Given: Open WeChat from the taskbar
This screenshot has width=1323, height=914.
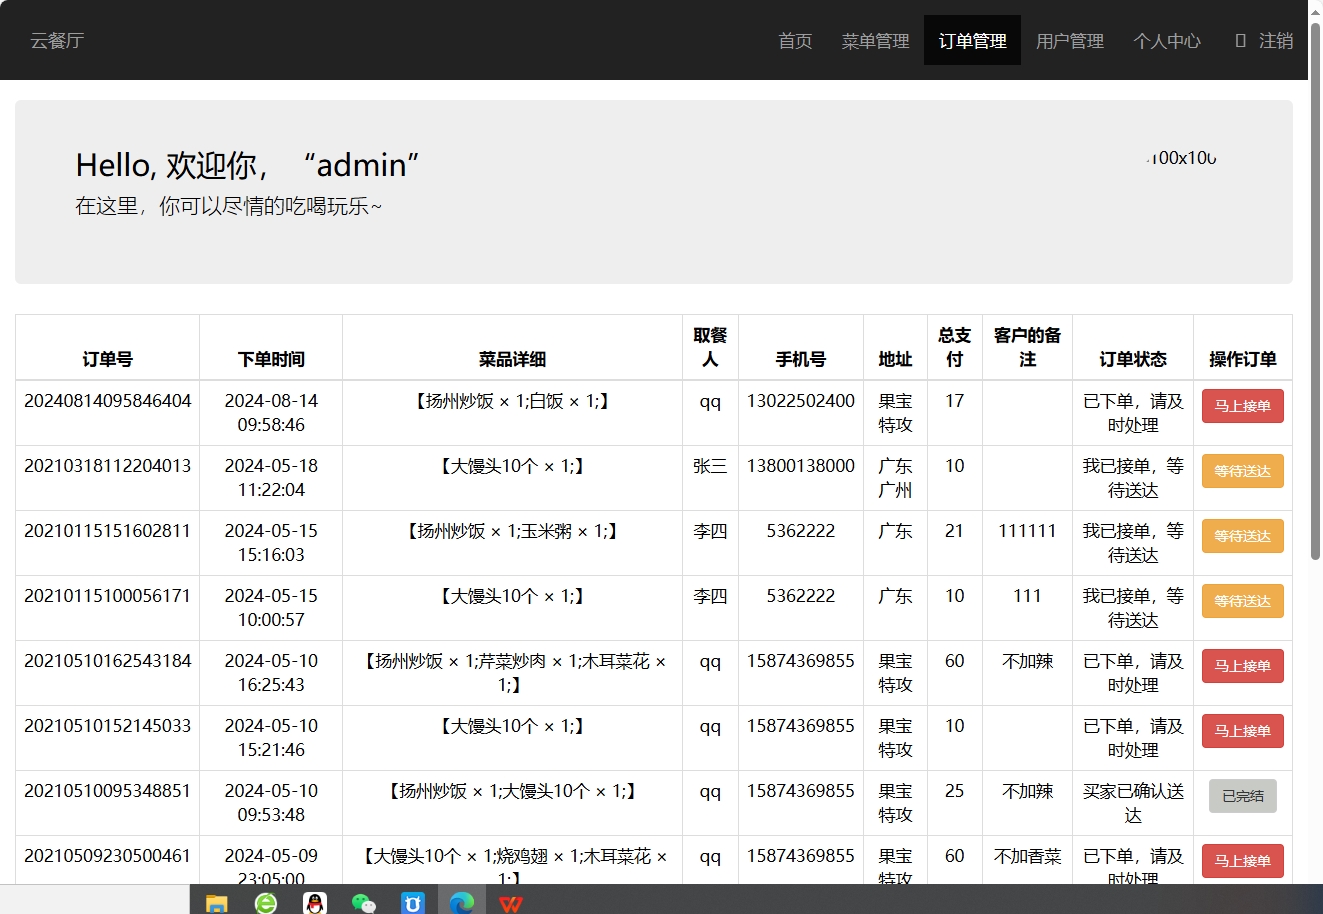Looking at the screenshot, I should [x=364, y=903].
